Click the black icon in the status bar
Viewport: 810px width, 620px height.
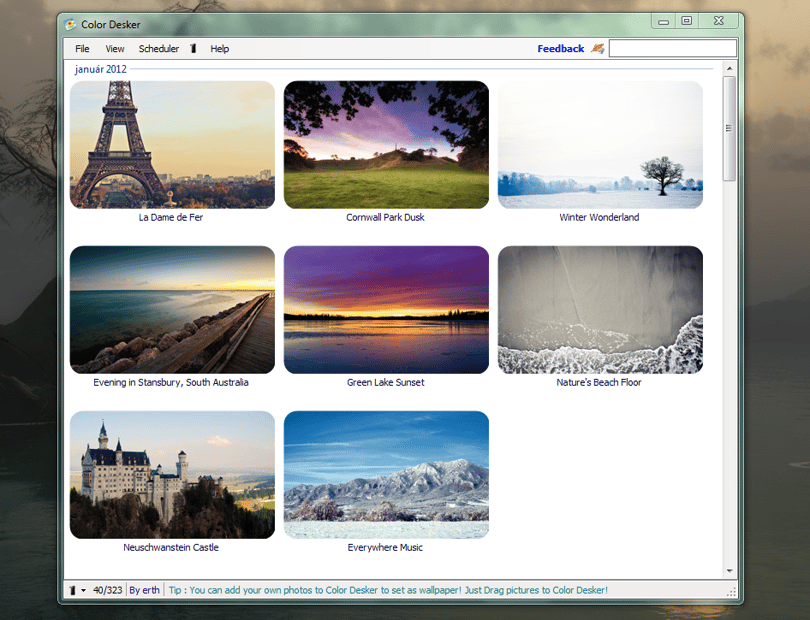point(73,590)
